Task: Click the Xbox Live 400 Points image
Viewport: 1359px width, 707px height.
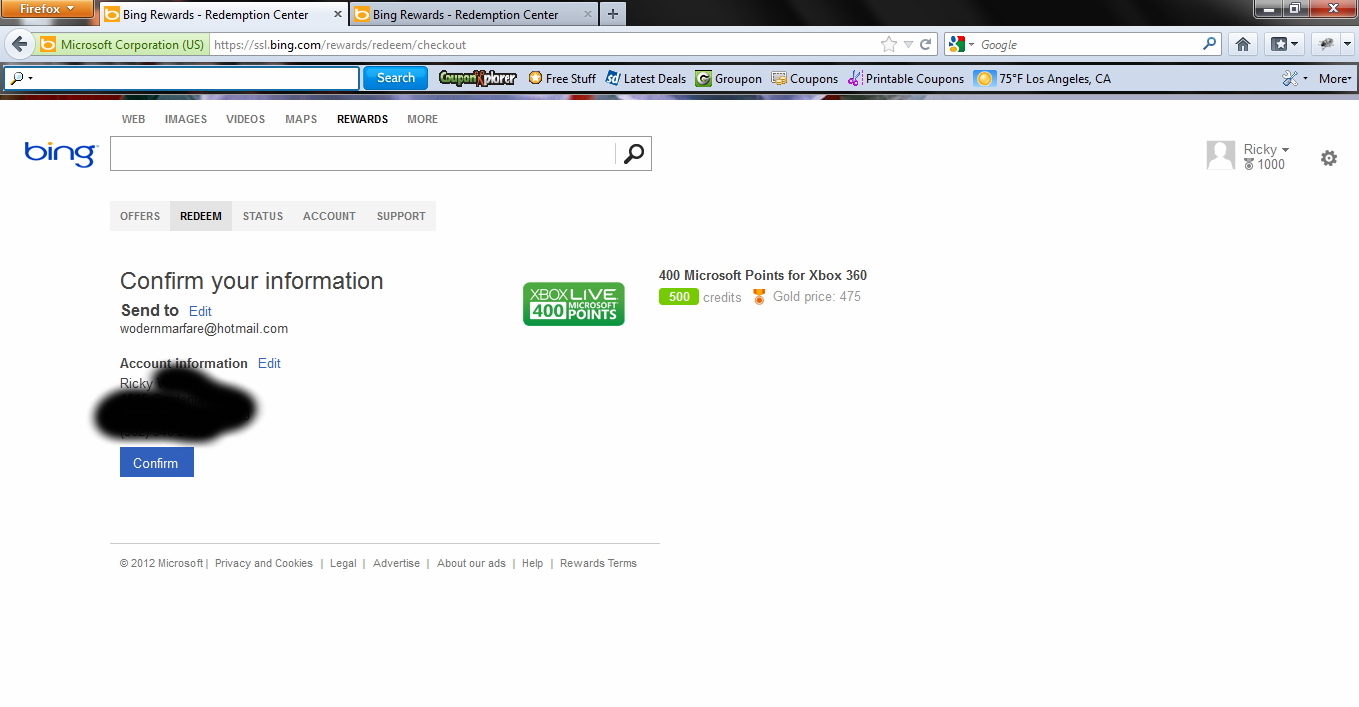Action: pos(574,303)
